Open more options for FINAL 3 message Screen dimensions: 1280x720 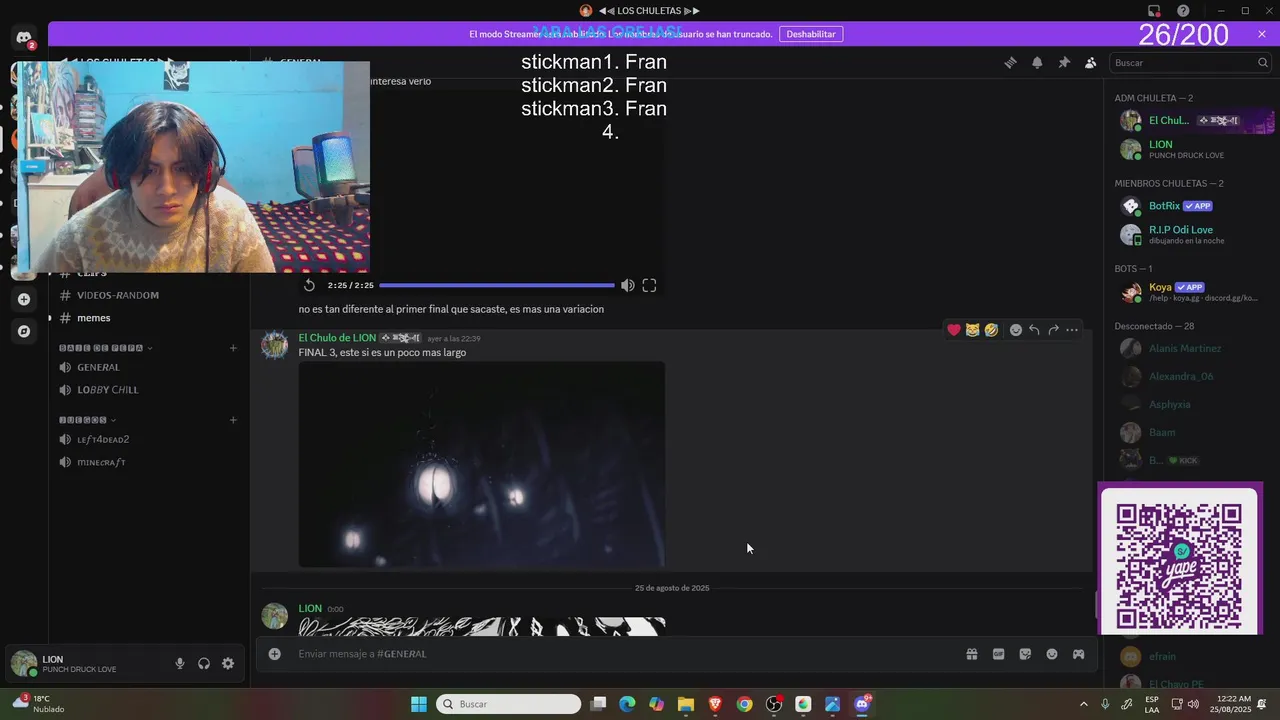[1072, 330]
